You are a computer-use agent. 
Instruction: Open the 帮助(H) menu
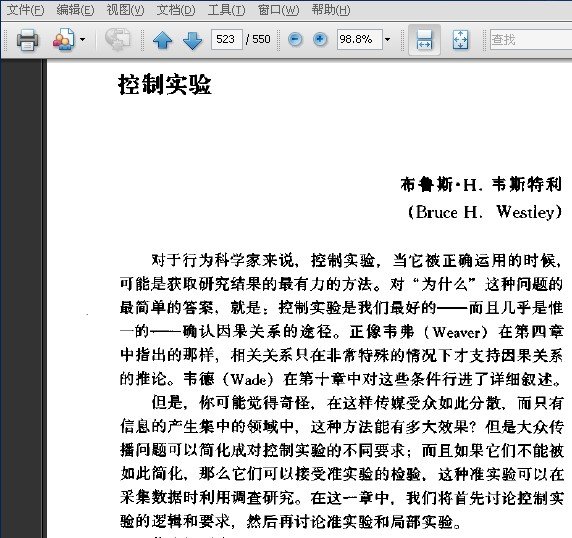pyautogui.click(x=331, y=9)
